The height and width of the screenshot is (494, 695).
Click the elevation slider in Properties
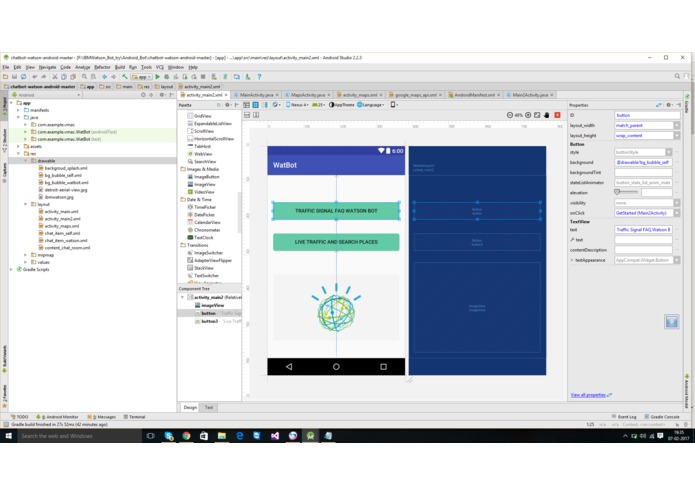pyautogui.click(x=626, y=192)
